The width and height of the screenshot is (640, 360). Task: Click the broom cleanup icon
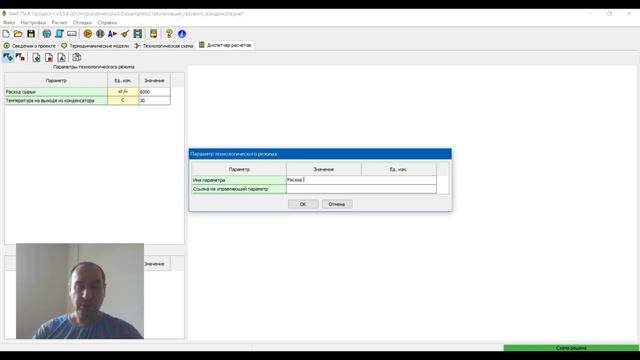click(125, 34)
